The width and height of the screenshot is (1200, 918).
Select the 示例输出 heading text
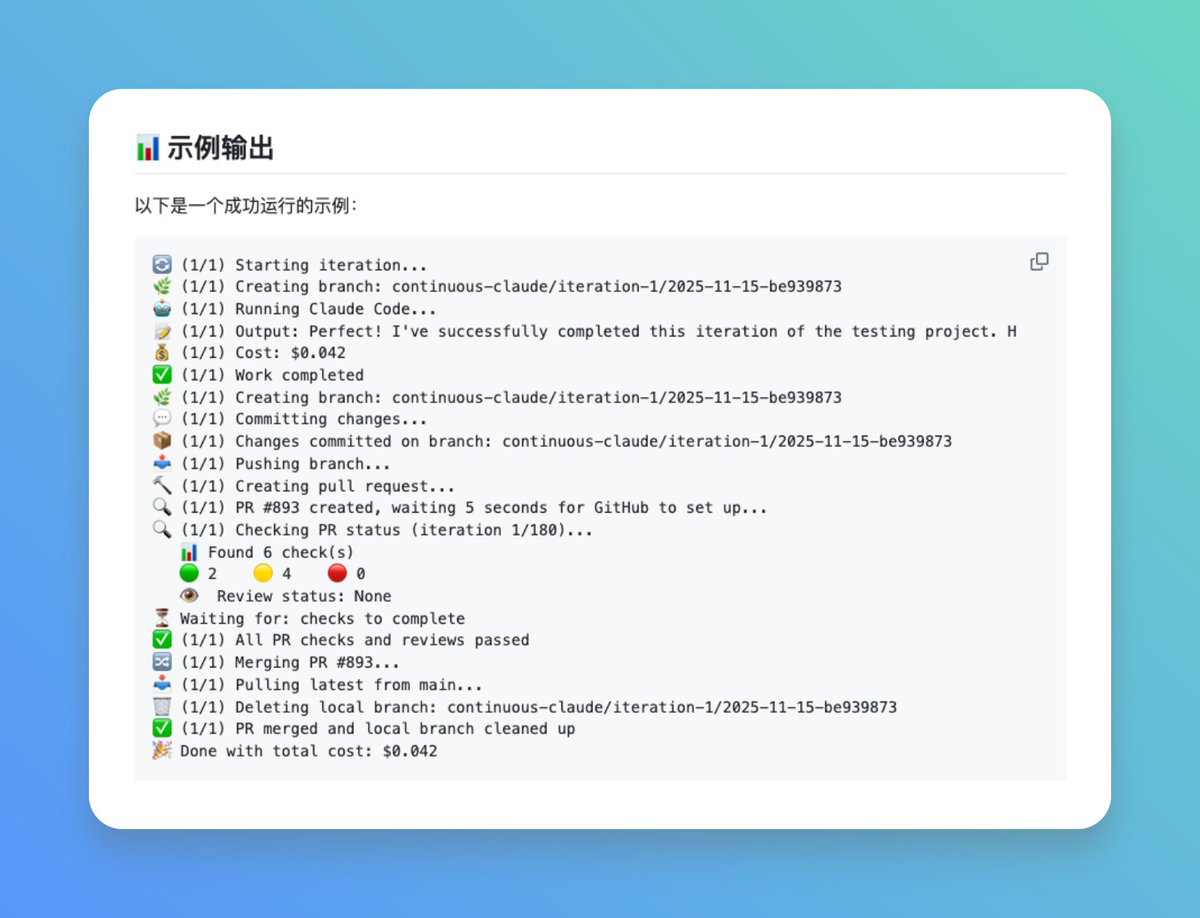(x=220, y=148)
